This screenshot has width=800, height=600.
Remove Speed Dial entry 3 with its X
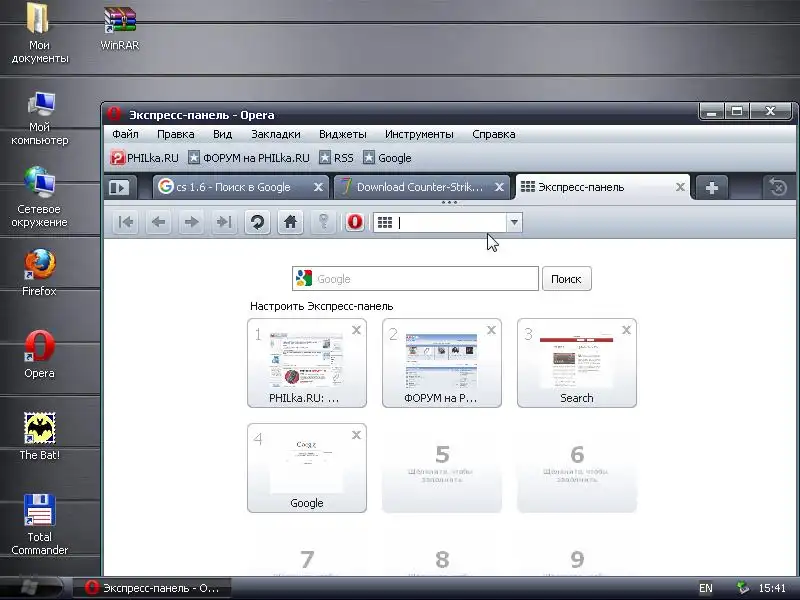(x=627, y=330)
